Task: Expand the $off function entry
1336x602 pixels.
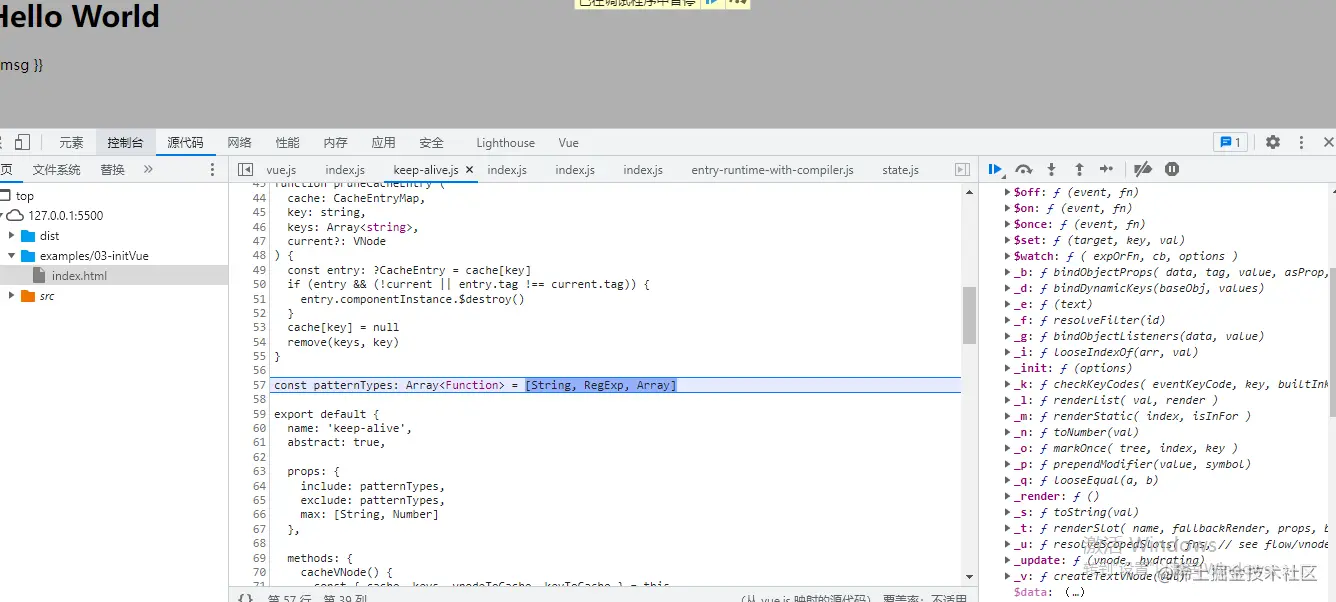Action: point(1007,192)
